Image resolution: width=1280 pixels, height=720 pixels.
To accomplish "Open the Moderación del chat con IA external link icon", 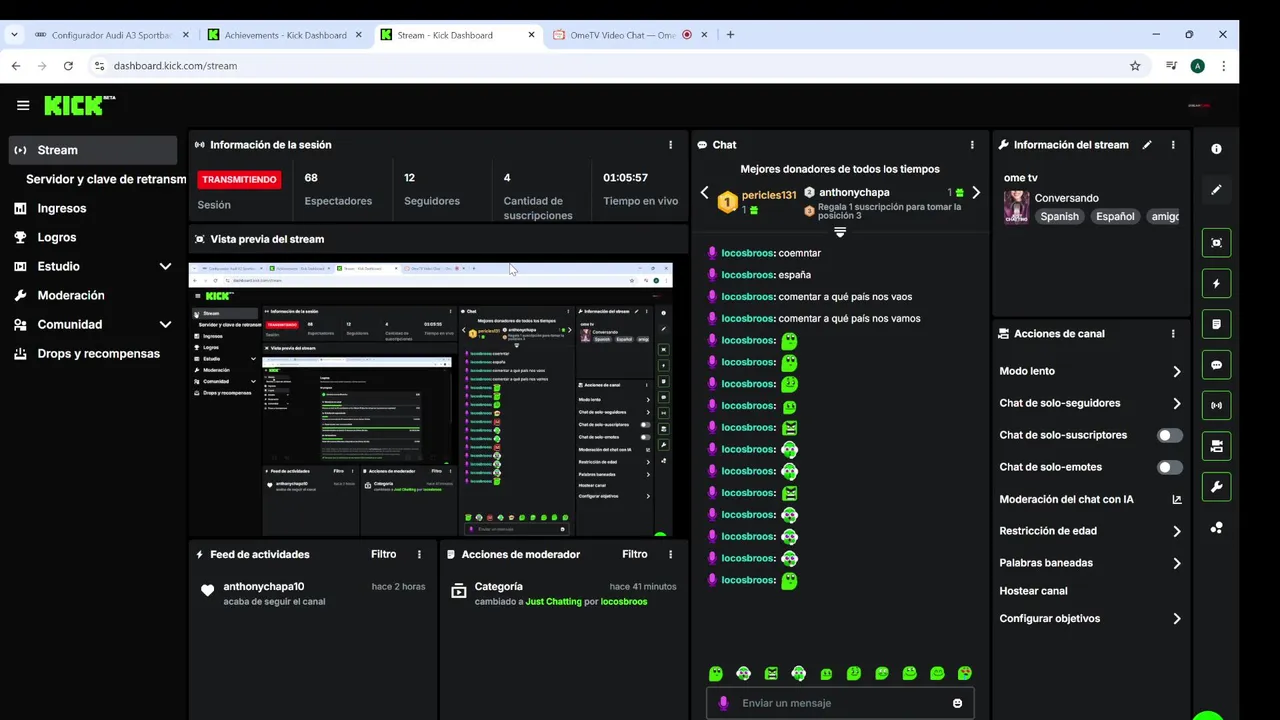I will (1177, 499).
